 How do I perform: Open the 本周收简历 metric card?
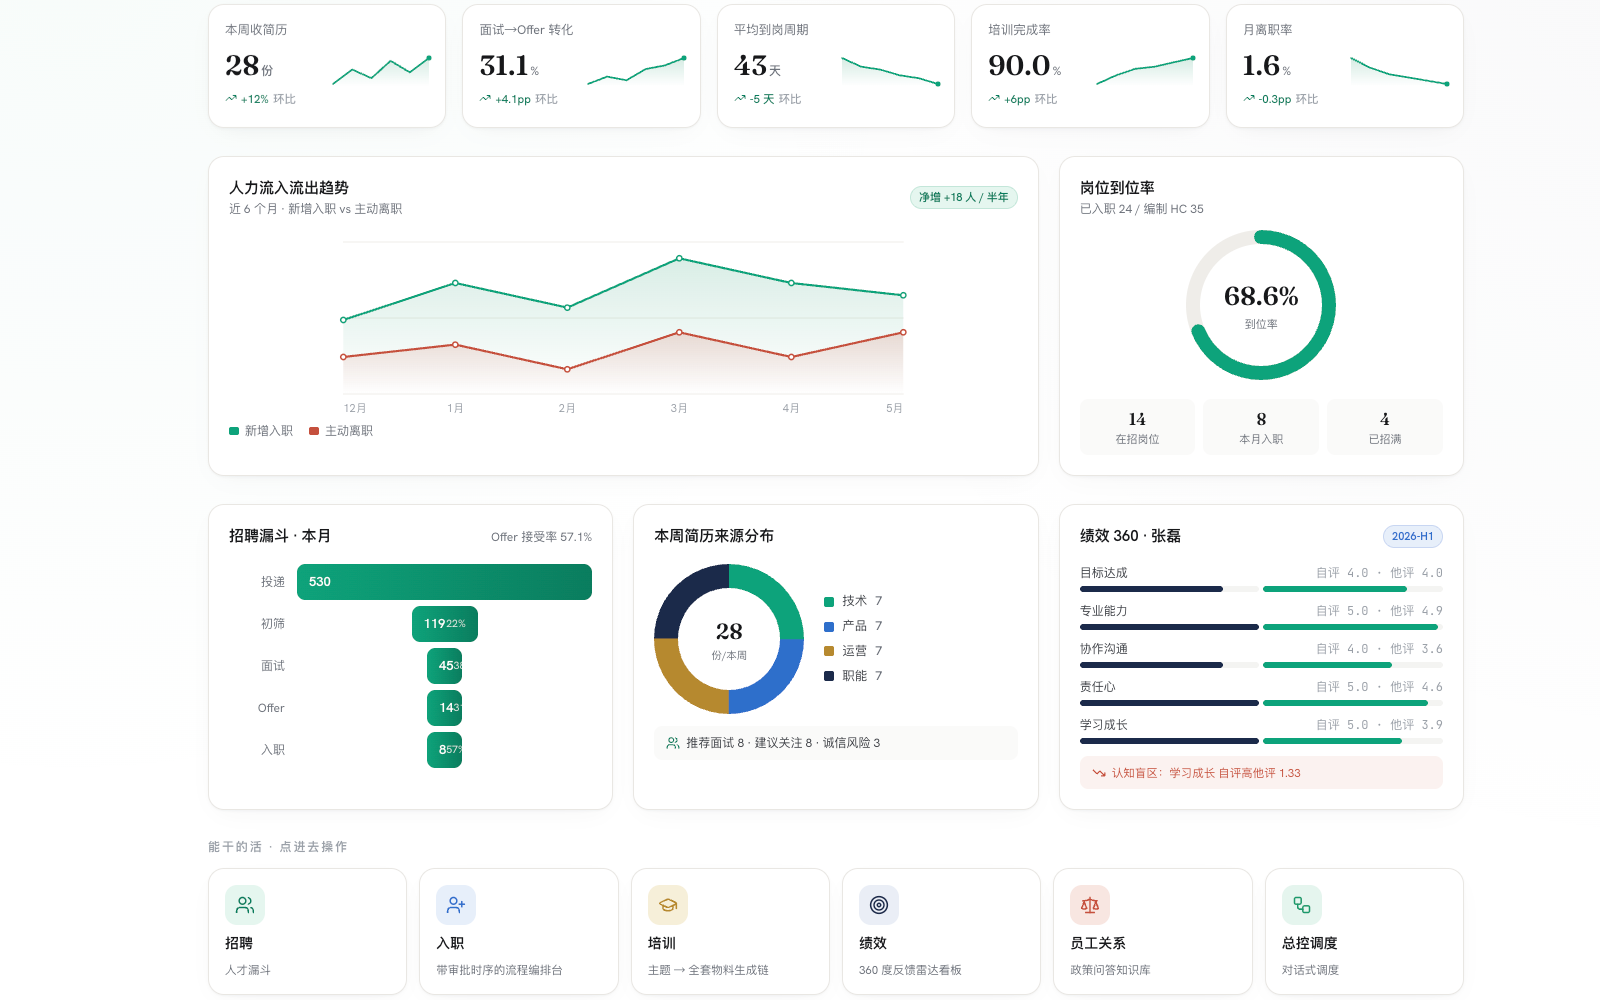[327, 66]
